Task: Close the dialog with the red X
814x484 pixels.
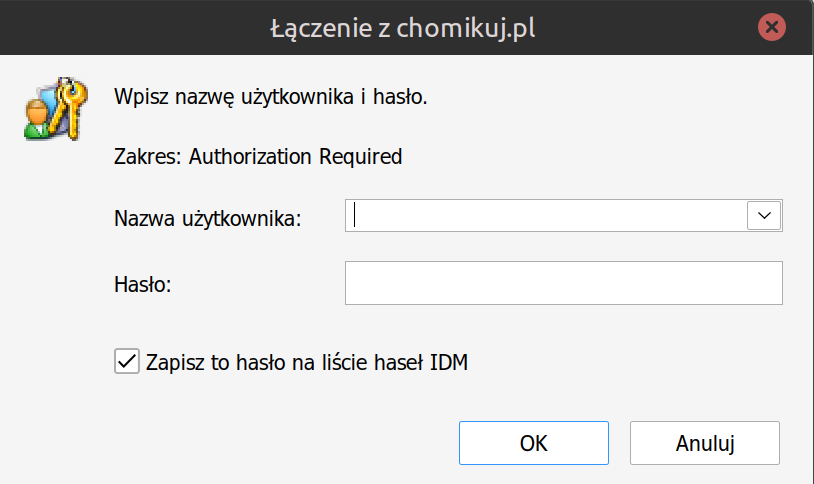Action: [x=771, y=27]
